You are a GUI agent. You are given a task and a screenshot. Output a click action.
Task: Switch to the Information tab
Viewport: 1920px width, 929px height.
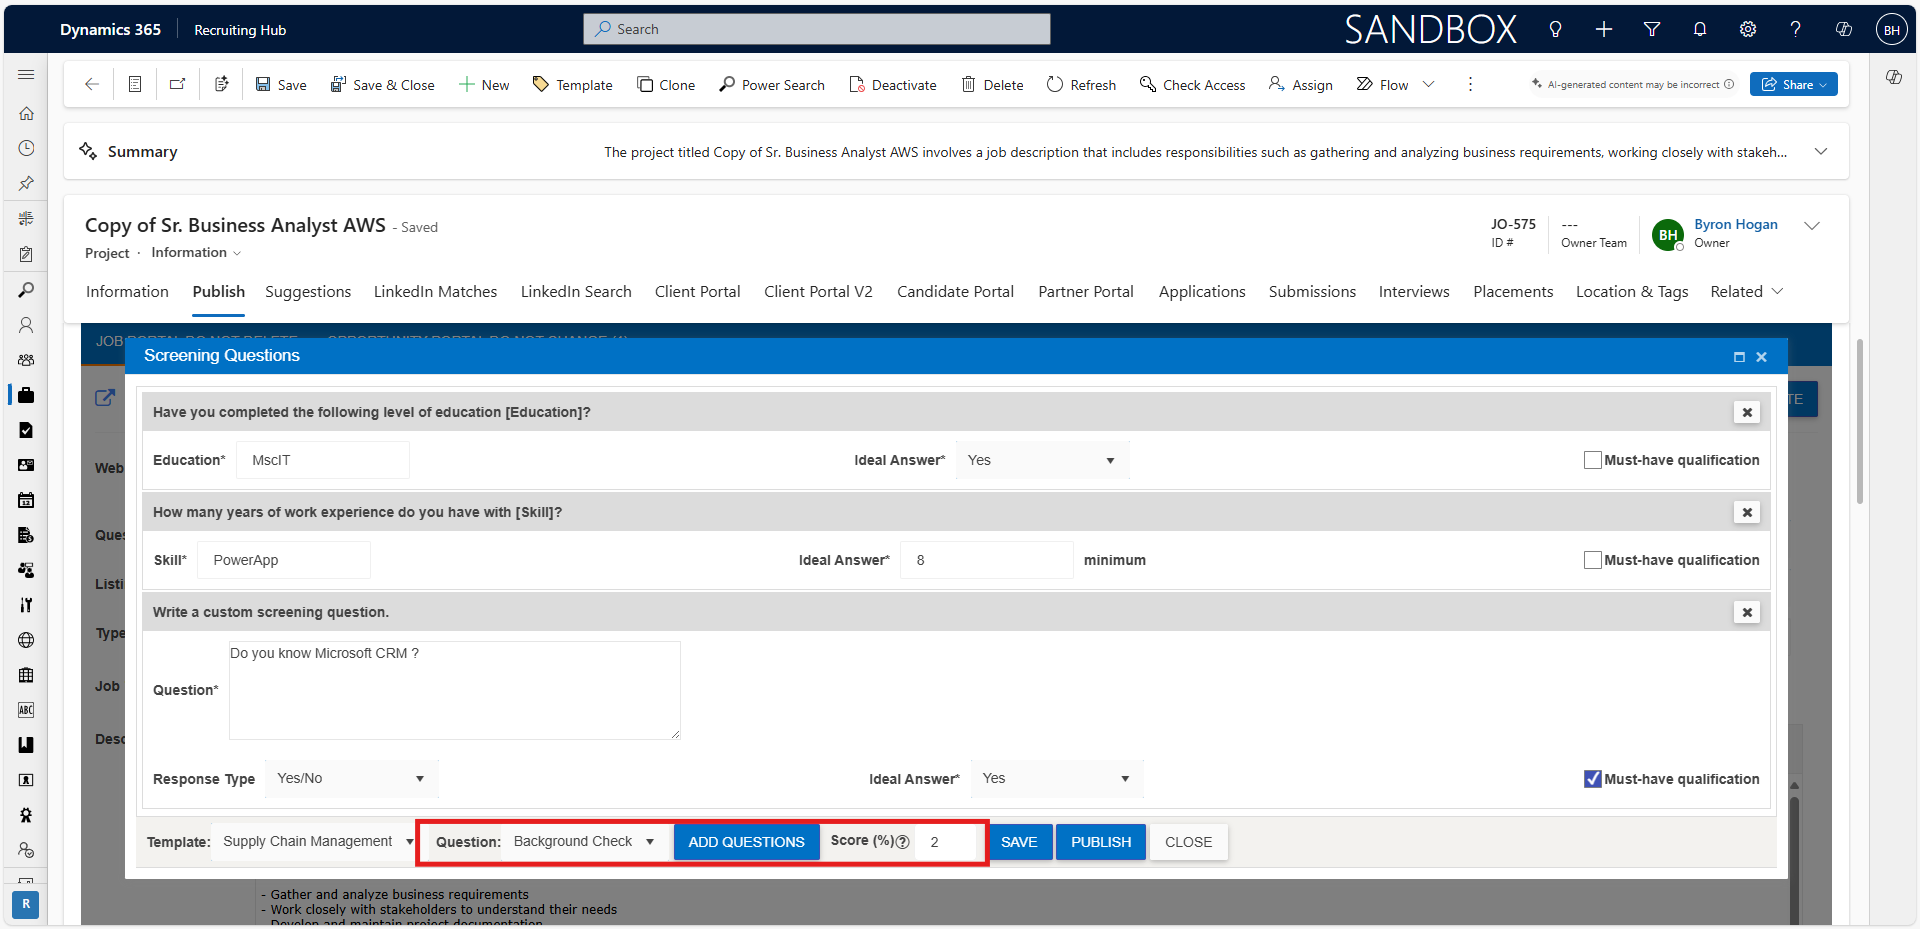pyautogui.click(x=127, y=291)
